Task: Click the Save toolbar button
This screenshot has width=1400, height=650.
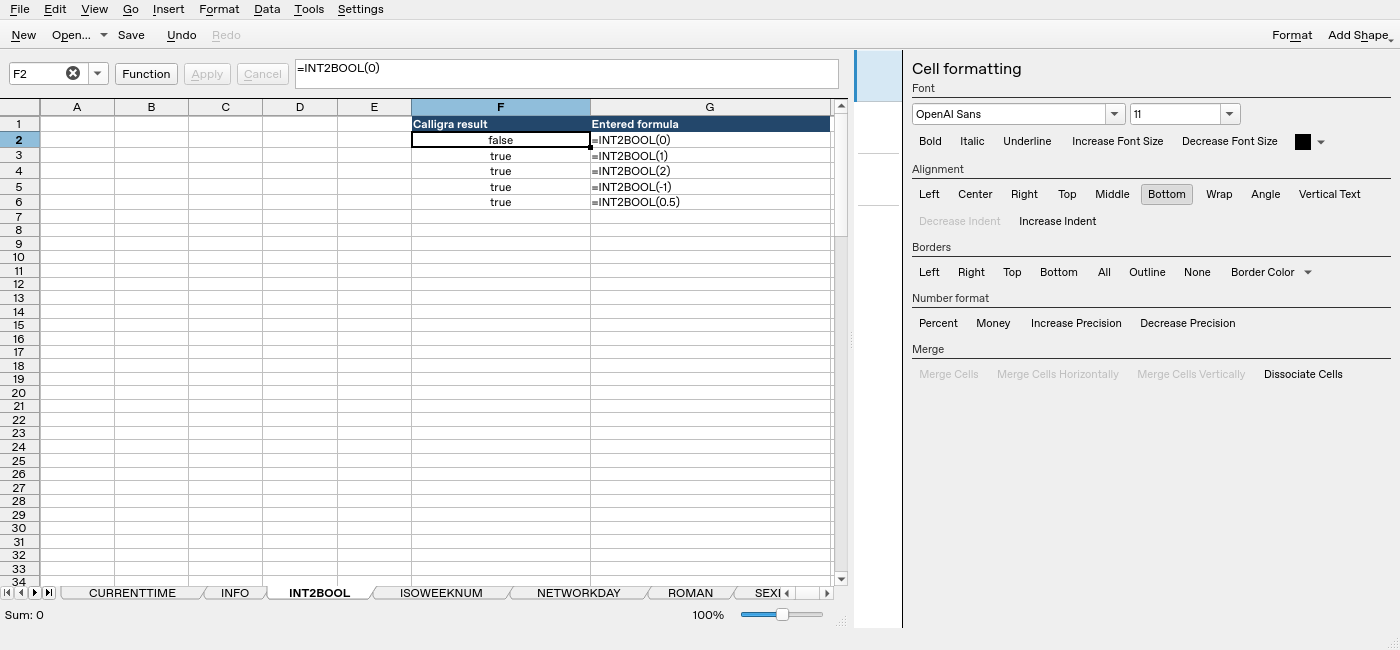Action: pyautogui.click(x=131, y=35)
